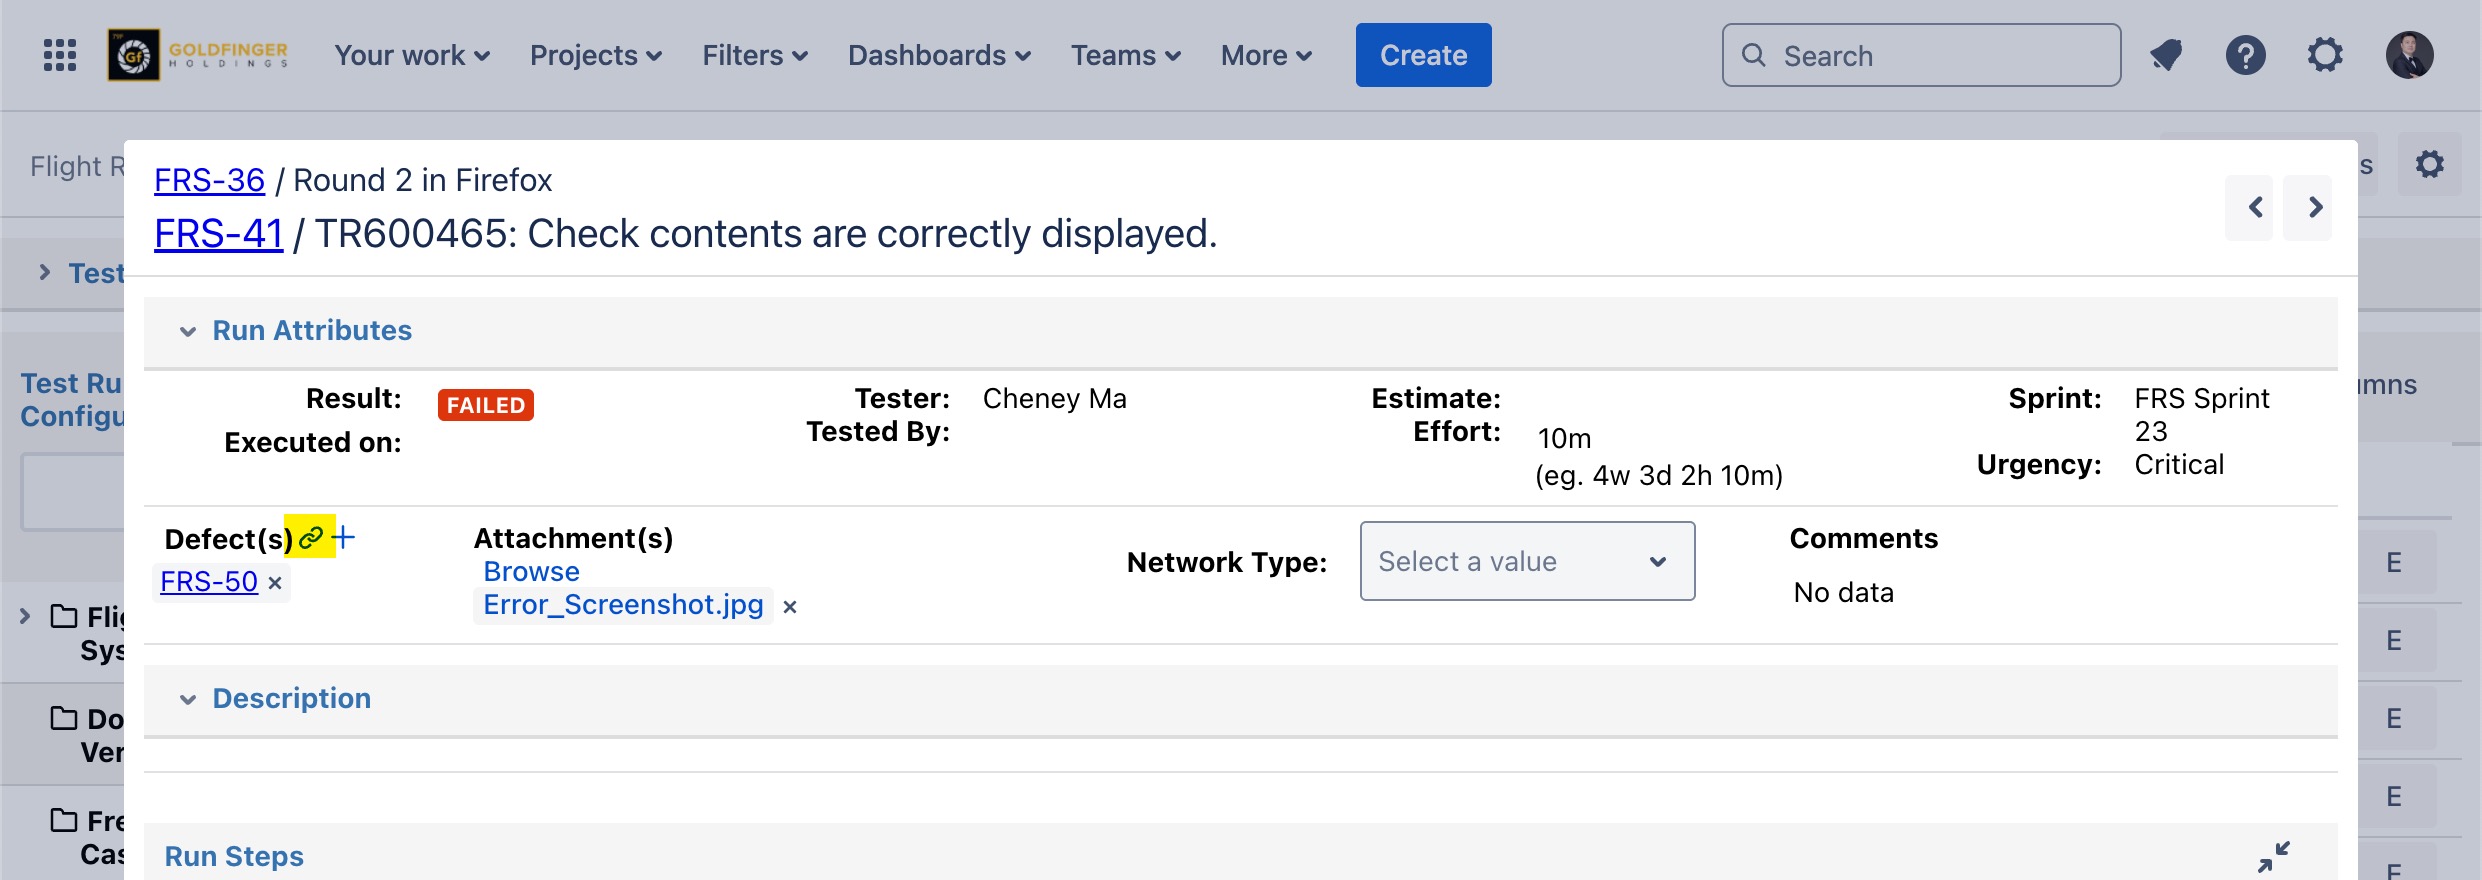Open the FRS-41 issue link

pyautogui.click(x=218, y=234)
